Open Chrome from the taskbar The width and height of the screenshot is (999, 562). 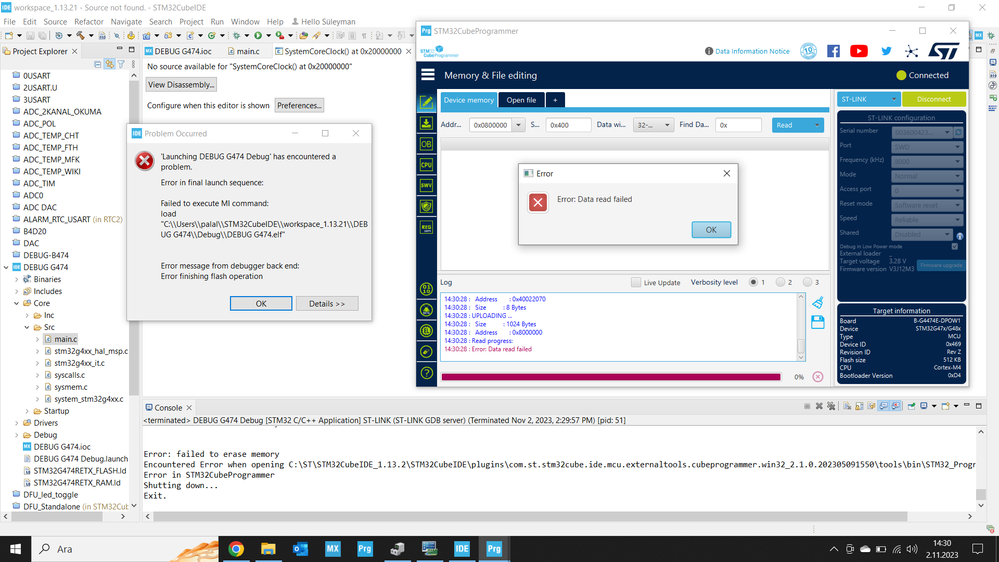click(236, 549)
